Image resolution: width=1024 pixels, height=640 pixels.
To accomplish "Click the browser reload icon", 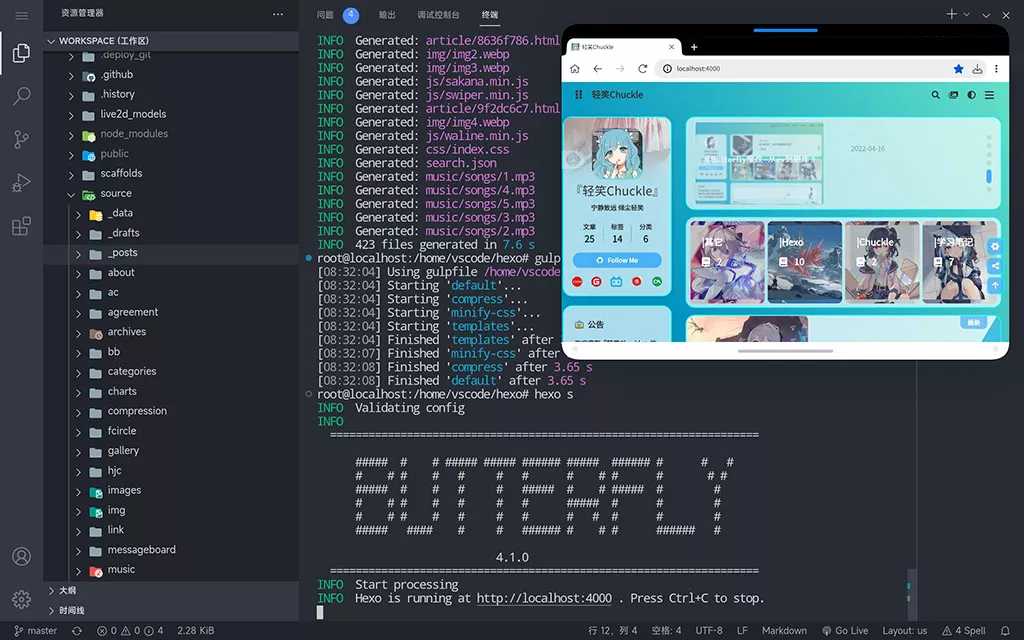I will point(643,69).
